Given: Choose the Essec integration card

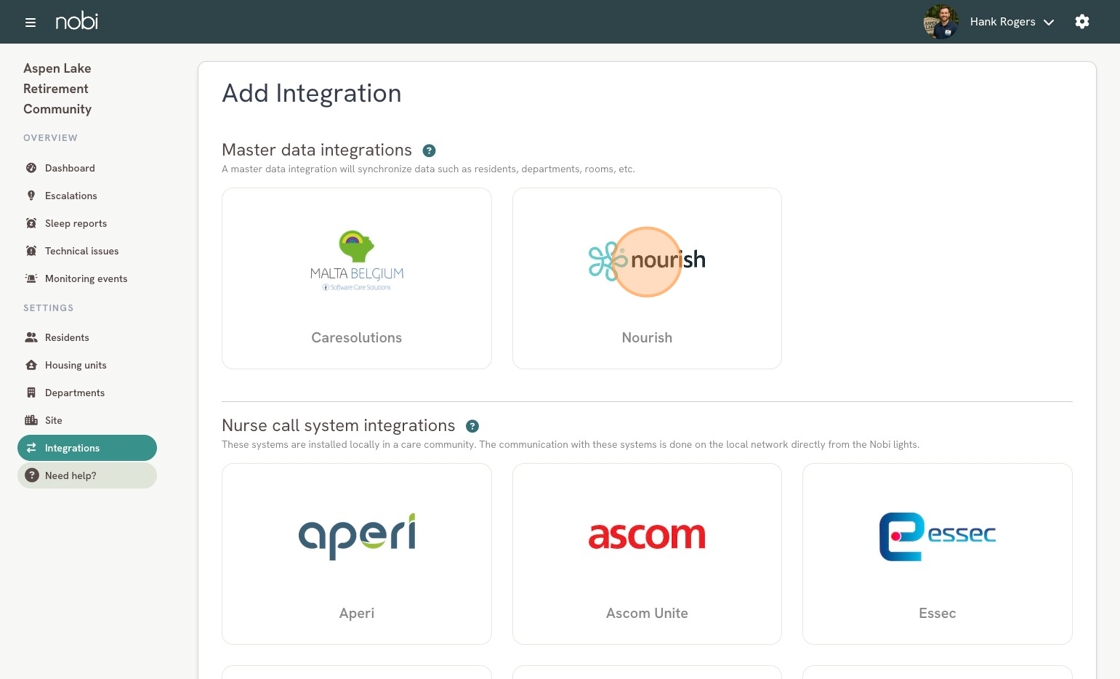Looking at the screenshot, I should (937, 554).
